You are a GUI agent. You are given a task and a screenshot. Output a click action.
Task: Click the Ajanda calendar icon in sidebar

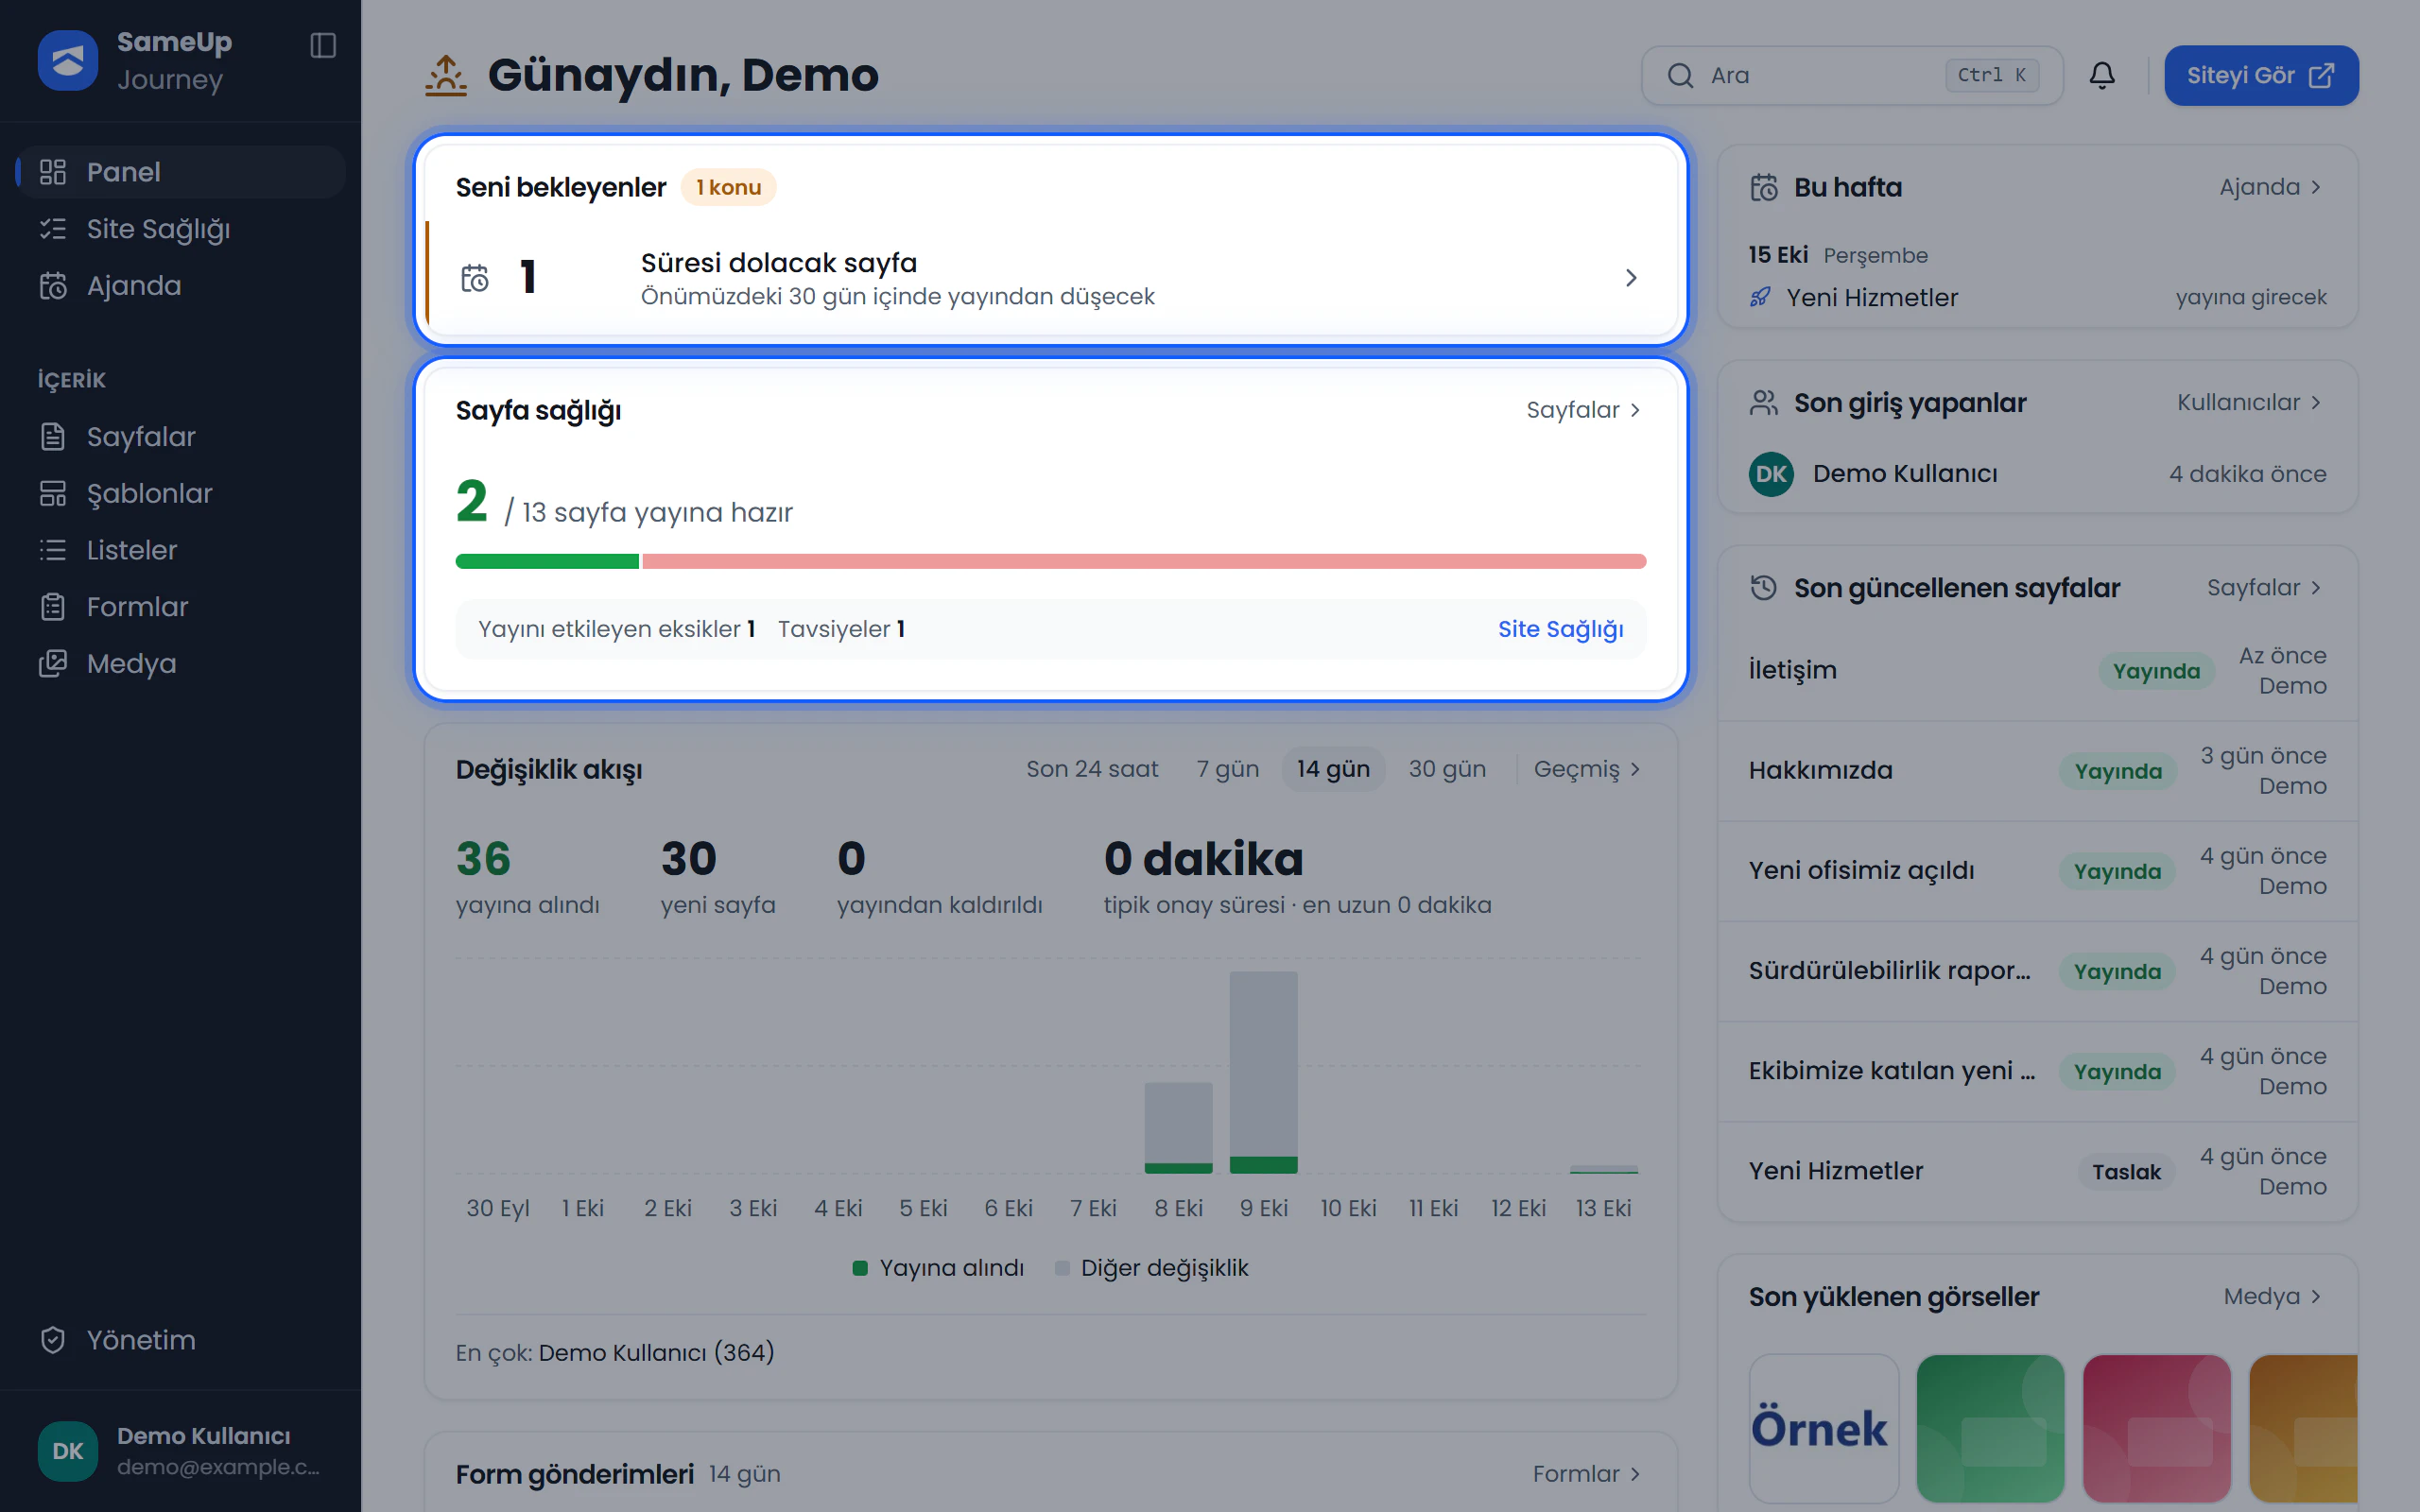pos(53,286)
